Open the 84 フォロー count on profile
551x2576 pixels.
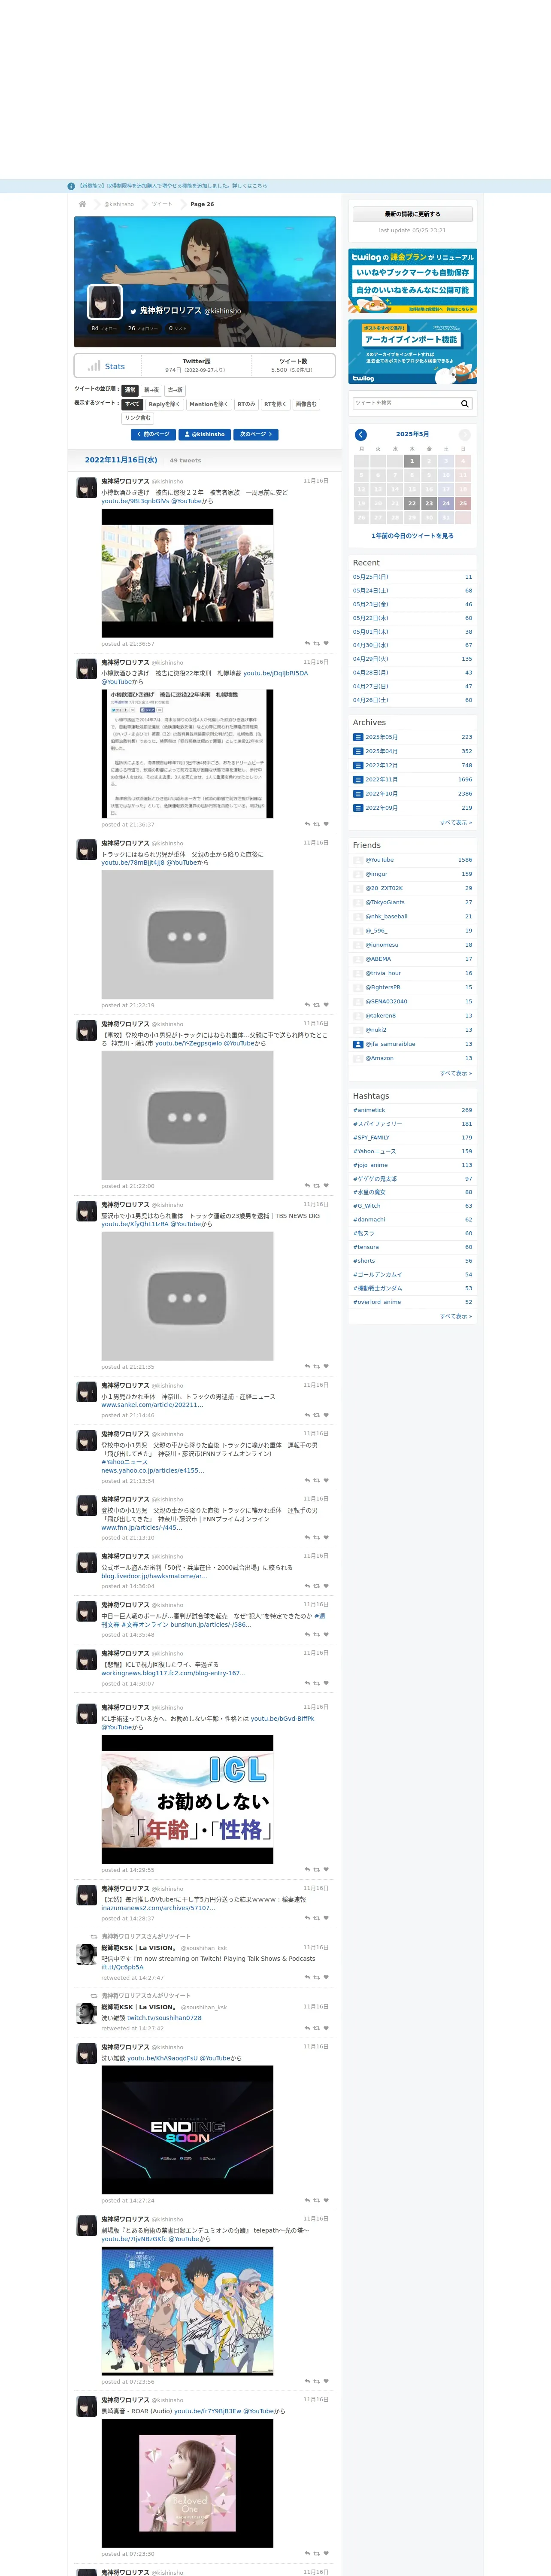point(104,328)
